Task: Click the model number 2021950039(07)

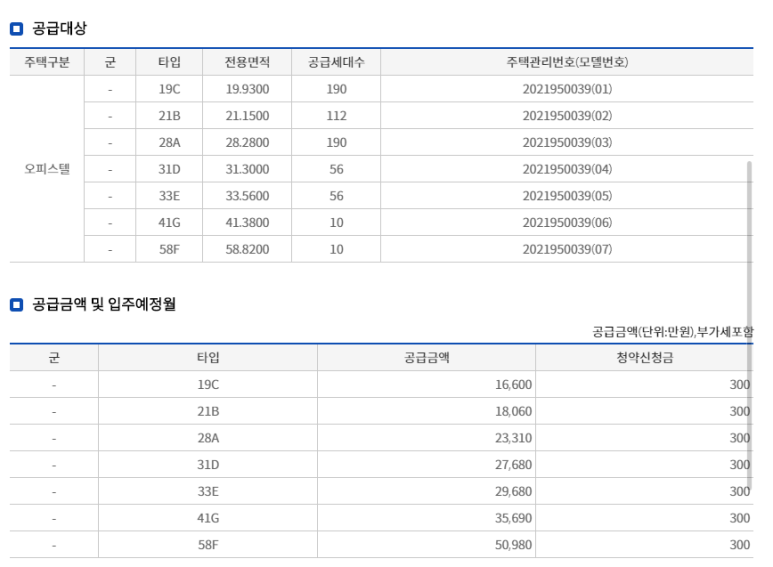Action: click(567, 249)
